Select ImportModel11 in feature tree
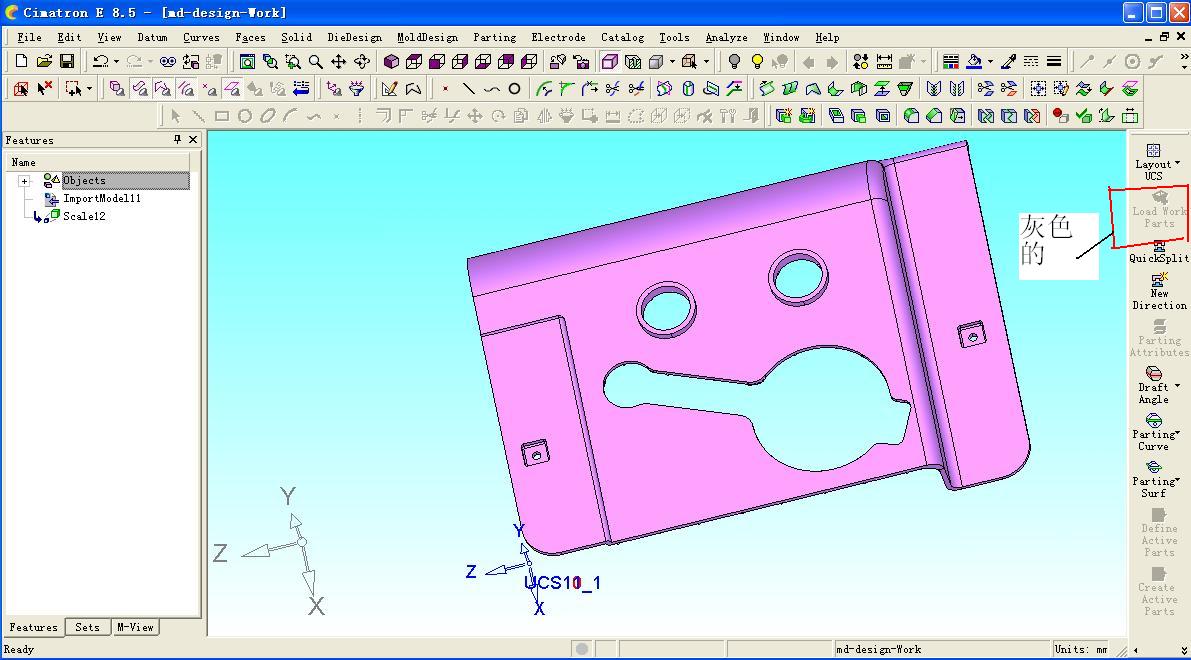The image size is (1191, 660). (x=102, y=198)
